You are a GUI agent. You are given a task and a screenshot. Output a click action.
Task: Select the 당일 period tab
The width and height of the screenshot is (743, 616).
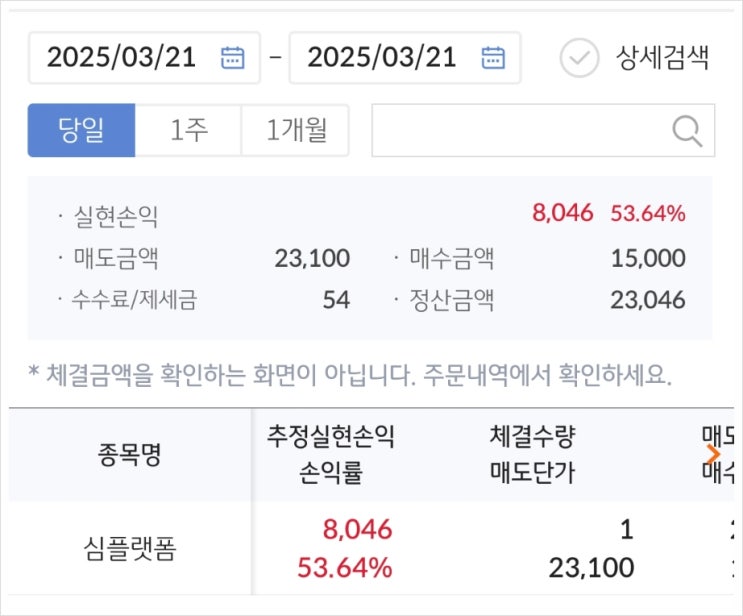(x=81, y=130)
